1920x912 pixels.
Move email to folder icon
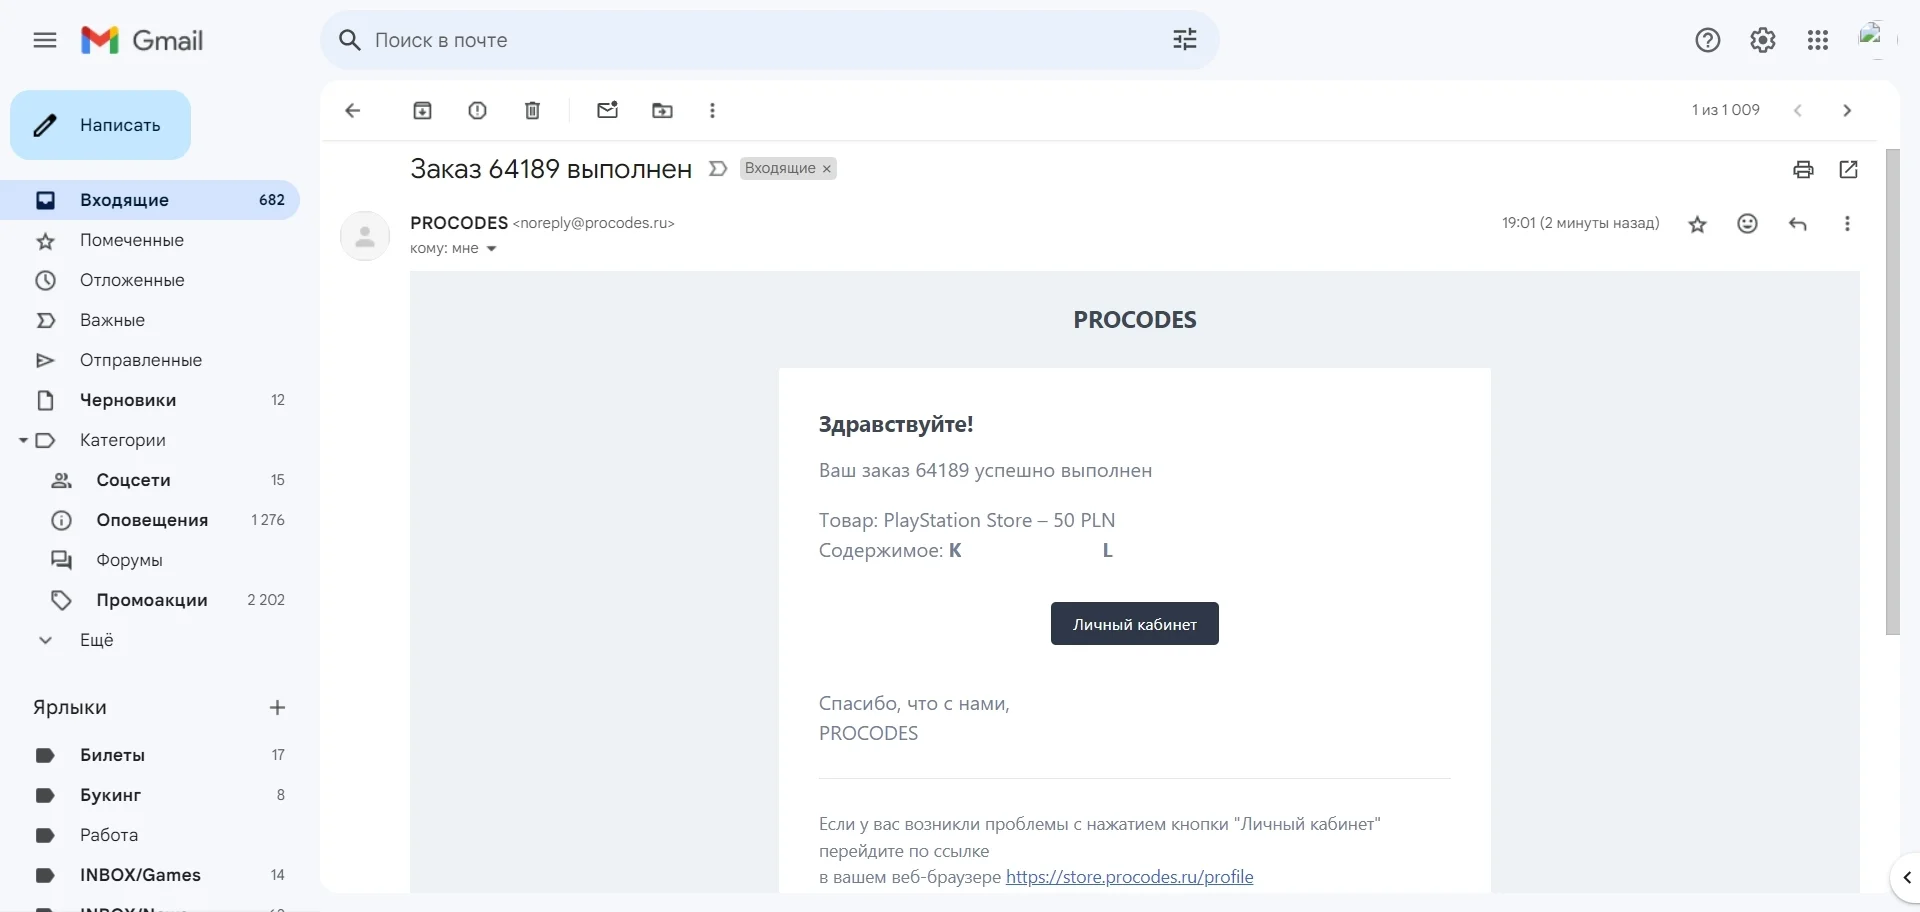(x=663, y=111)
